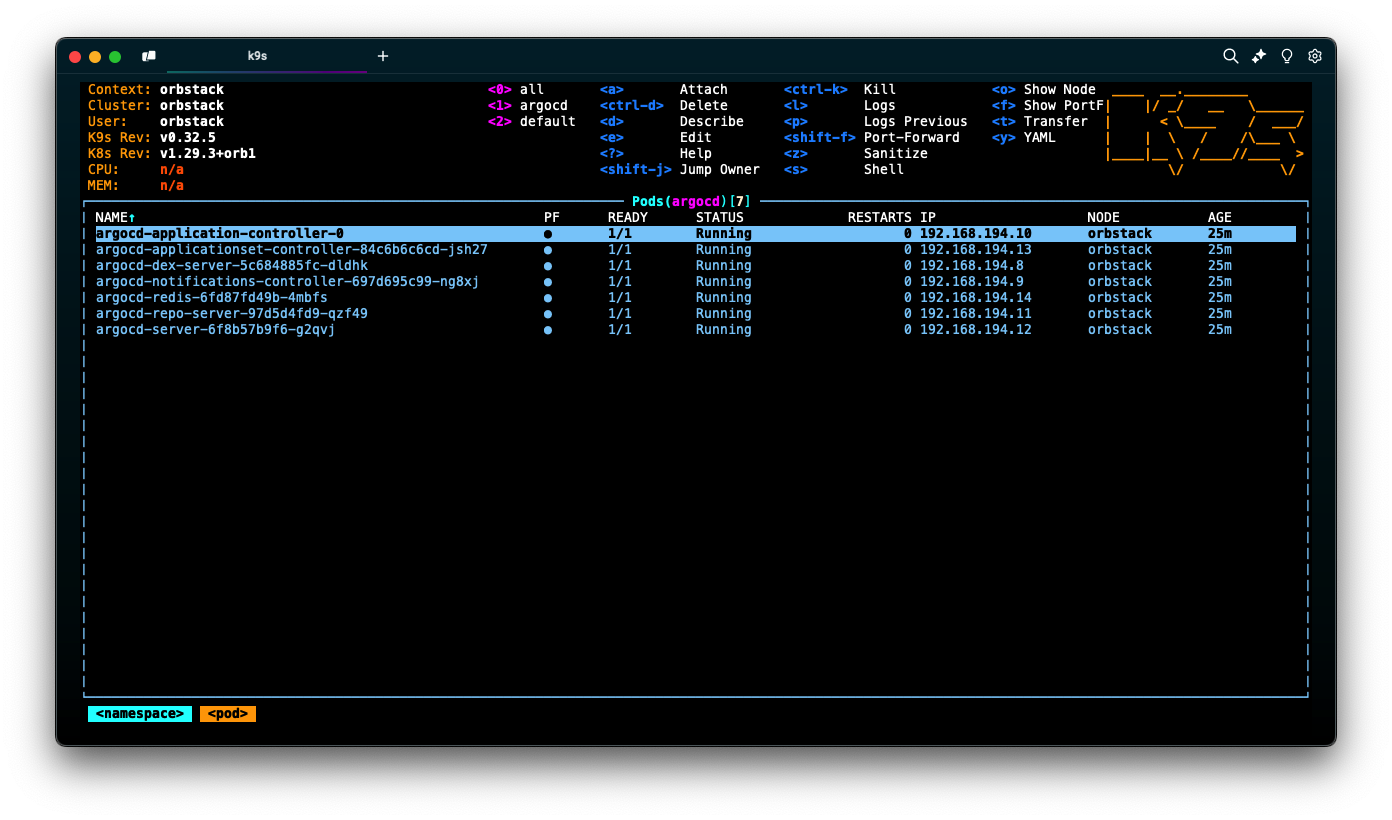The height and width of the screenshot is (820, 1392).
Task: Click IP address 192.168.194.12
Action: tap(976, 329)
